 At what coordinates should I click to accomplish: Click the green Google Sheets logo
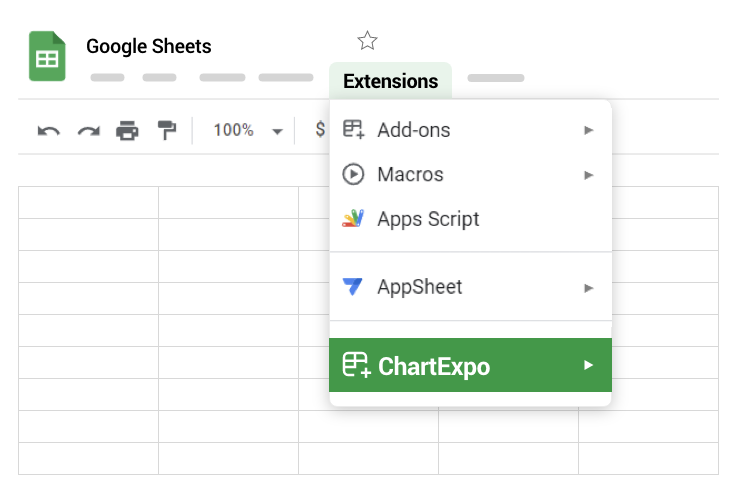47,56
